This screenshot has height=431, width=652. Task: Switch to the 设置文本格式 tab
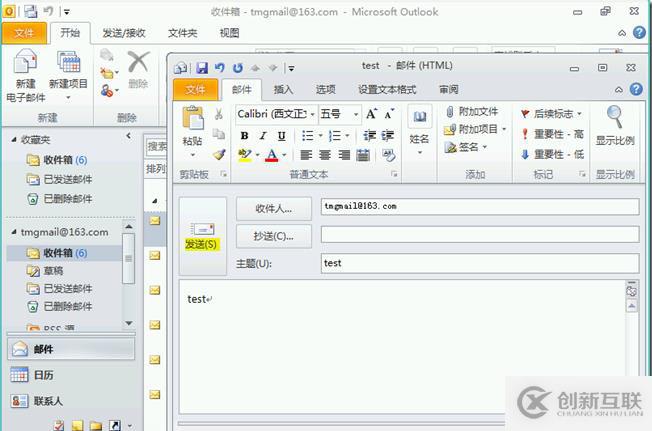[x=387, y=89]
